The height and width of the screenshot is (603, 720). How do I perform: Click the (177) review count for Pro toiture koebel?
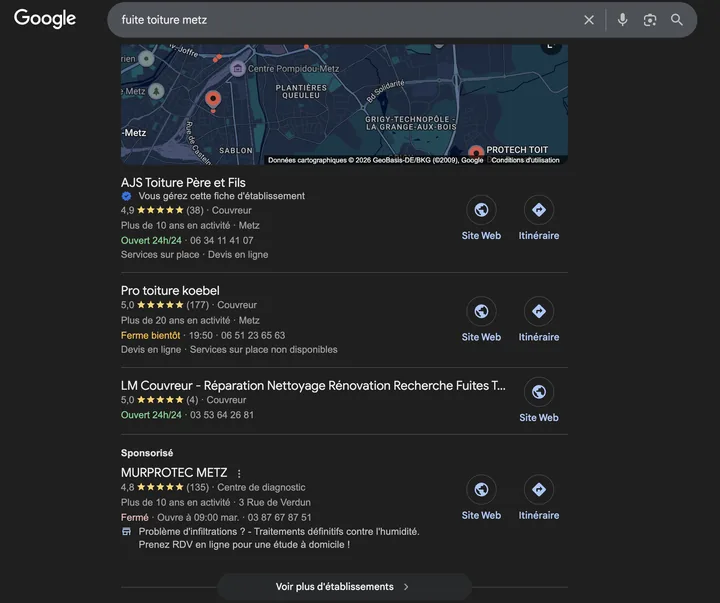click(197, 305)
